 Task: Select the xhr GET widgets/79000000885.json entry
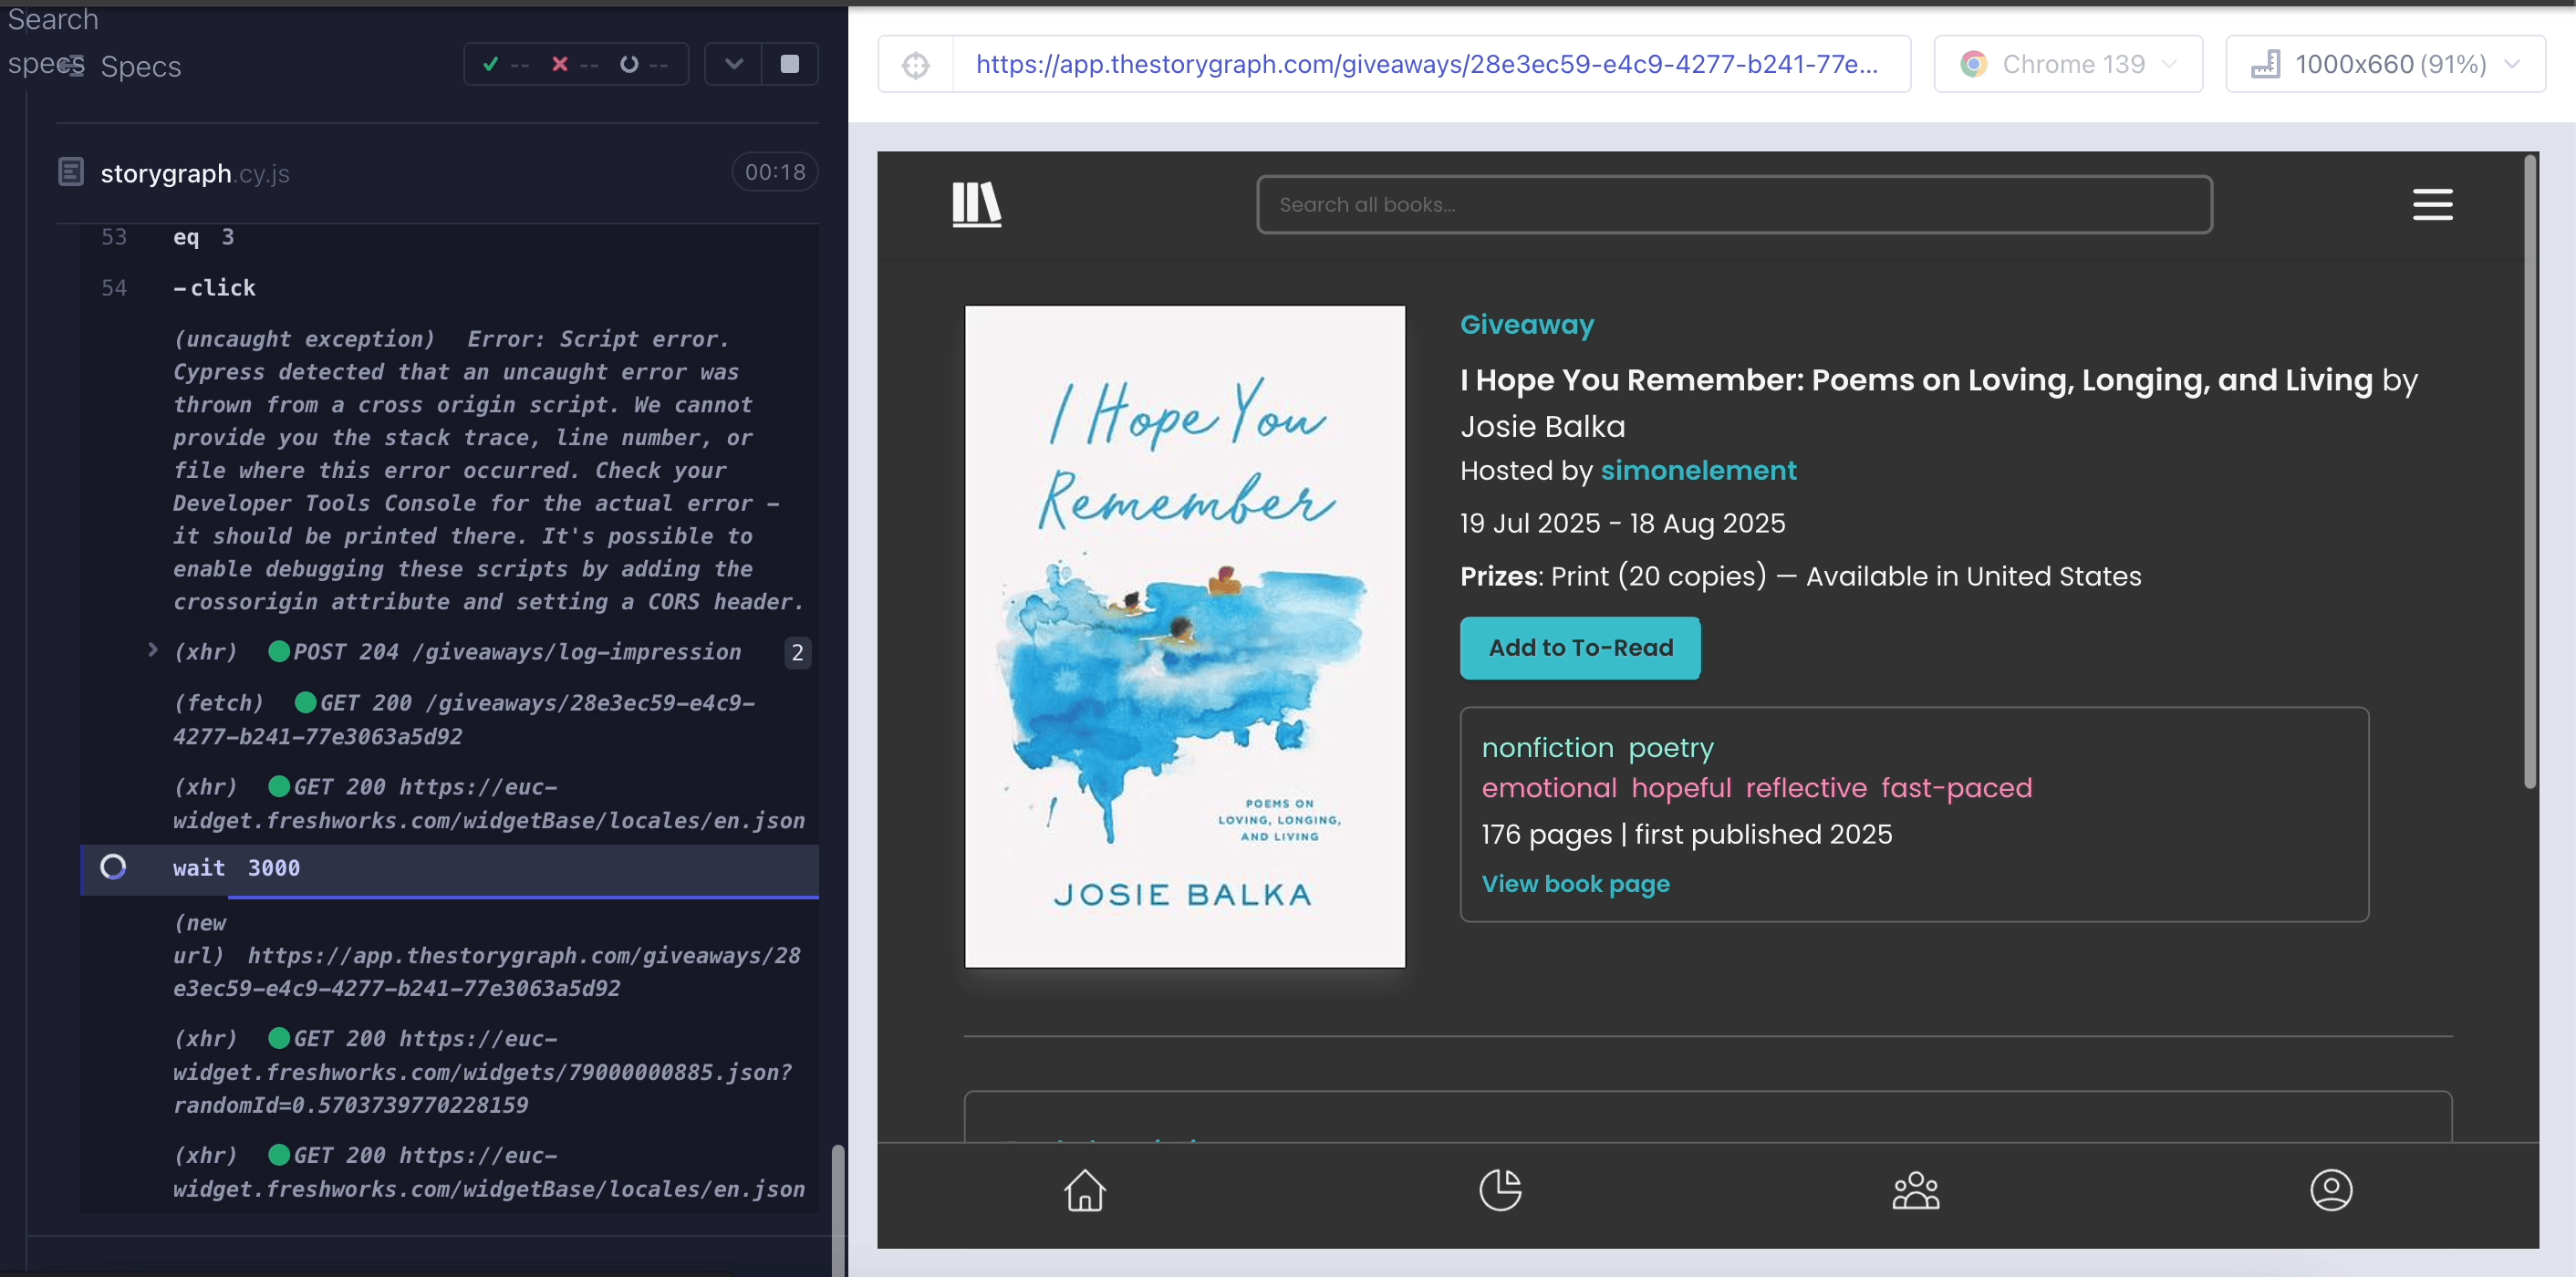point(482,1071)
